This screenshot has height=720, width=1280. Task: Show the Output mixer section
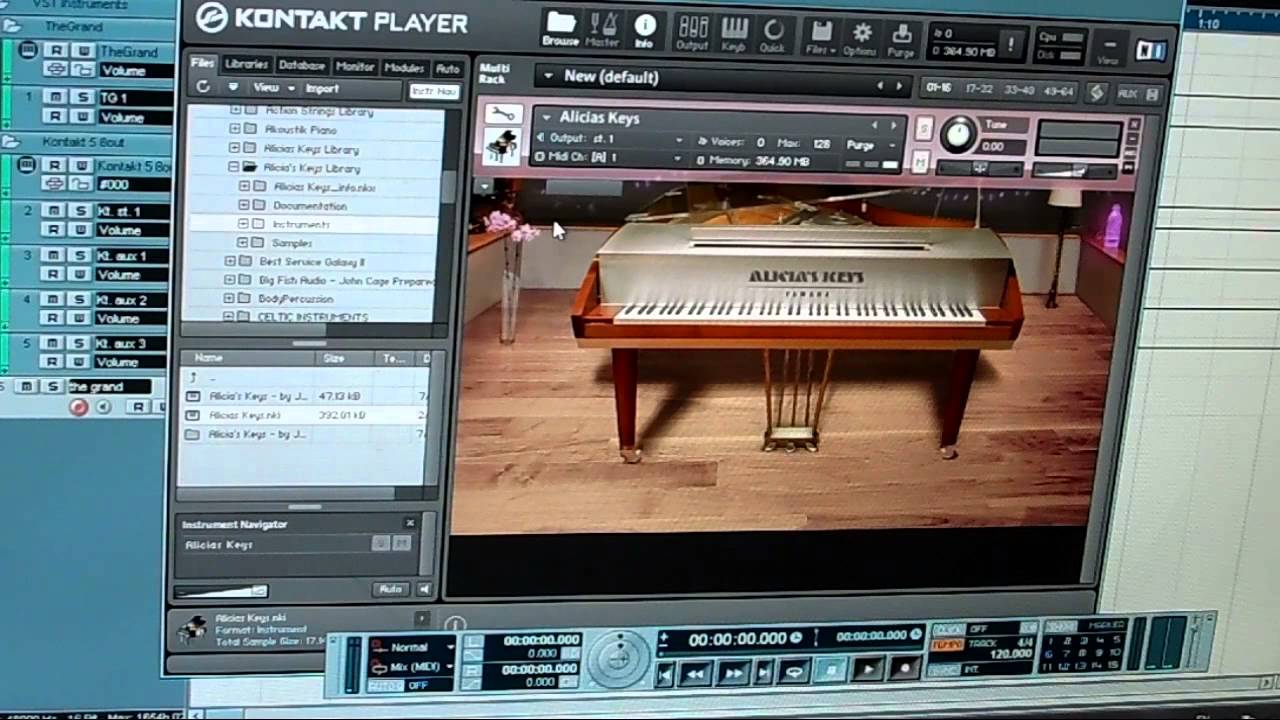[692, 32]
